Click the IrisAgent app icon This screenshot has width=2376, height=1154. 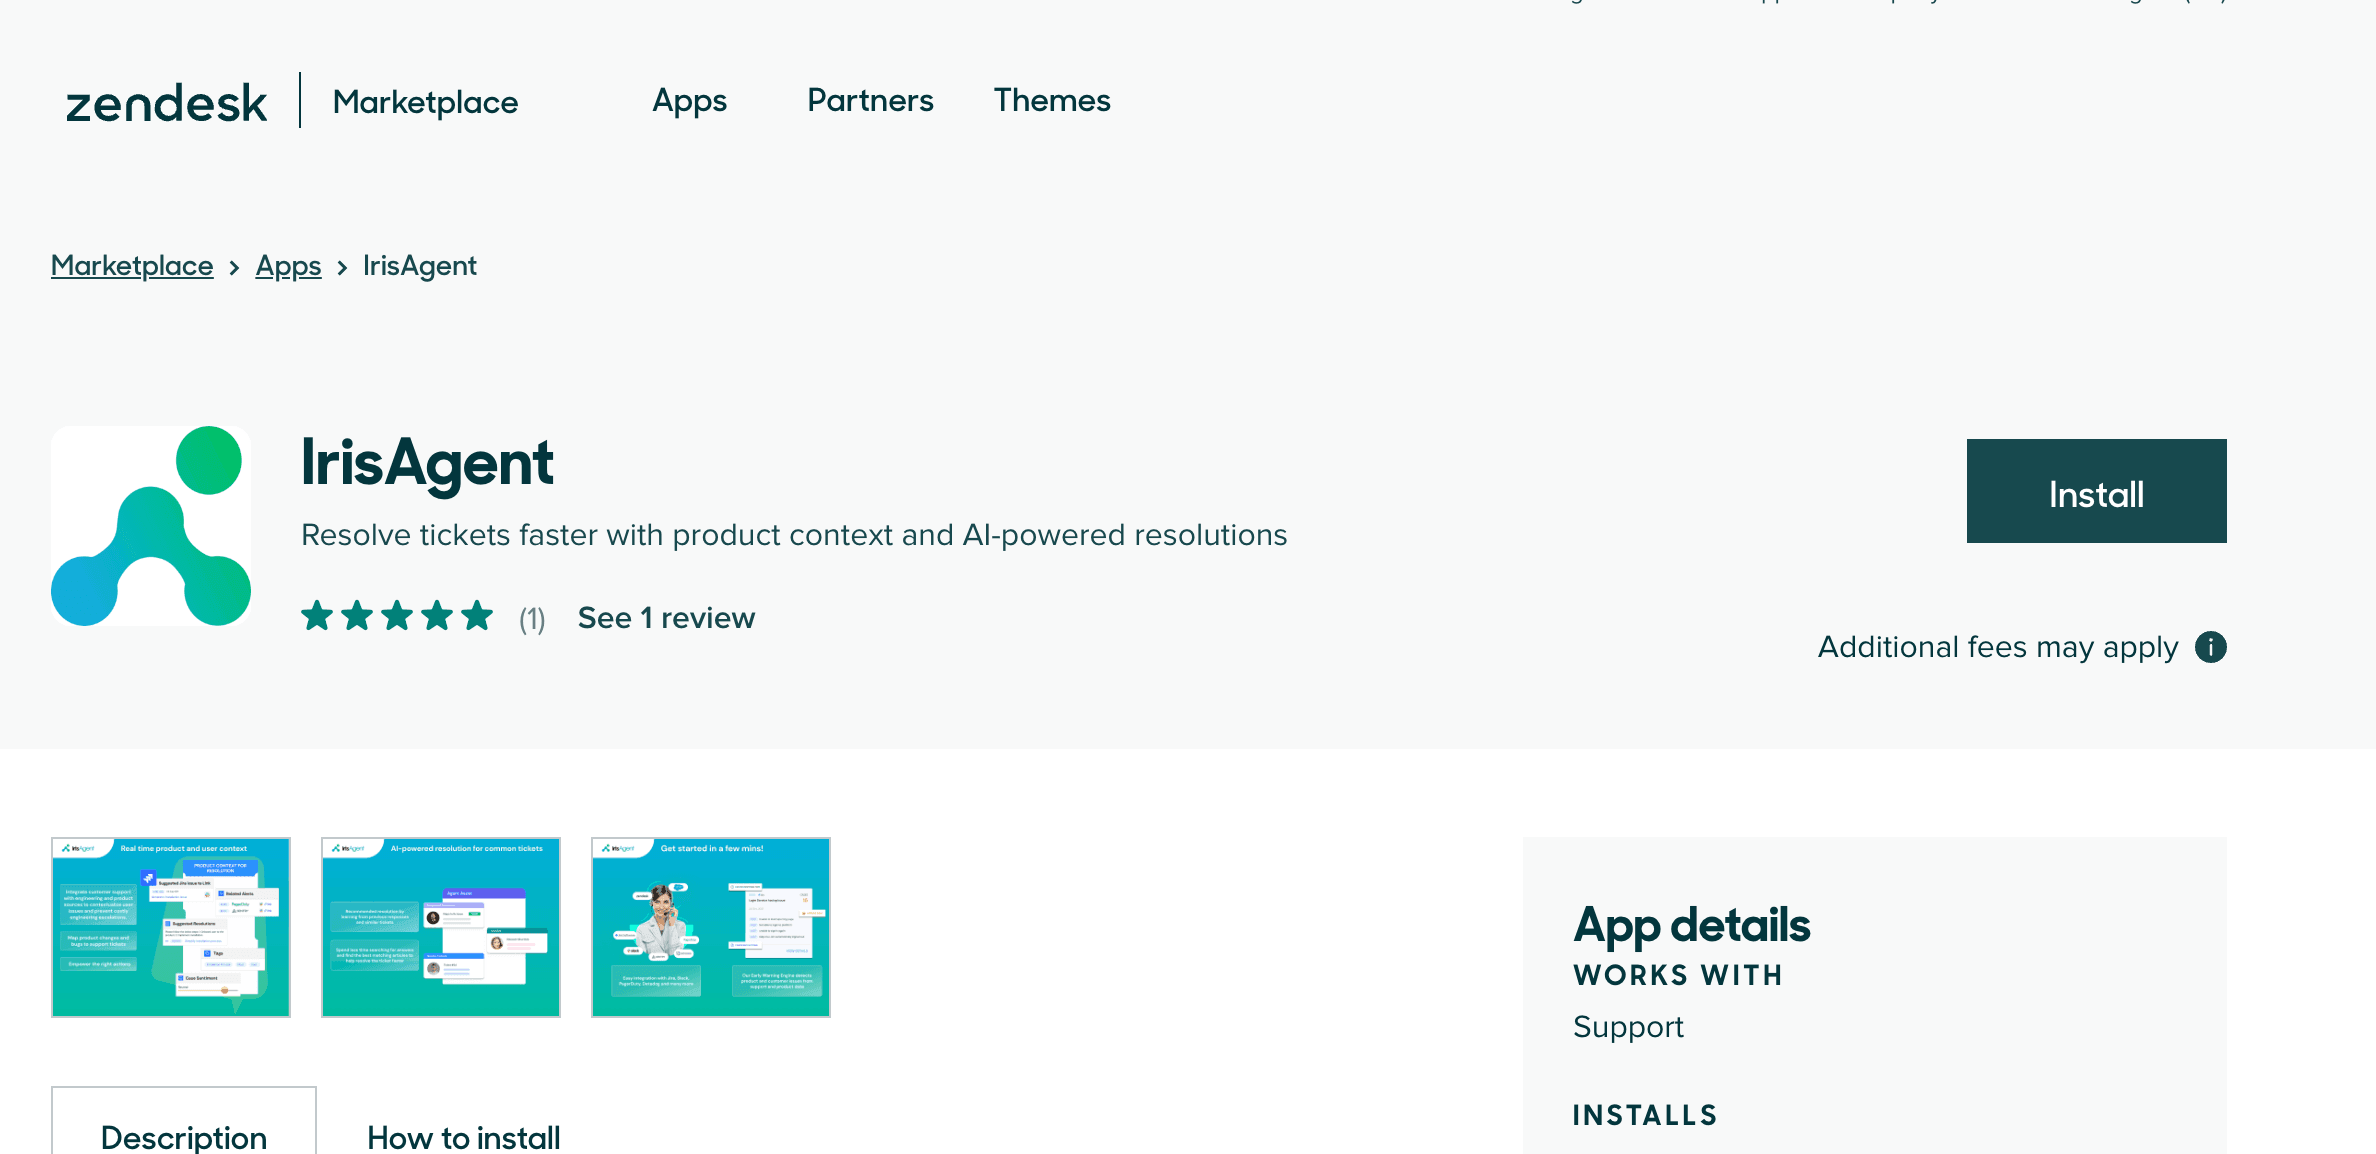click(150, 525)
